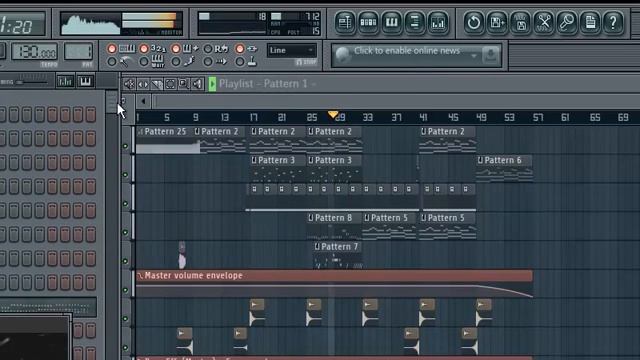Open Master volume envelope clip menu
This screenshot has height=360, width=640.
tap(140, 276)
